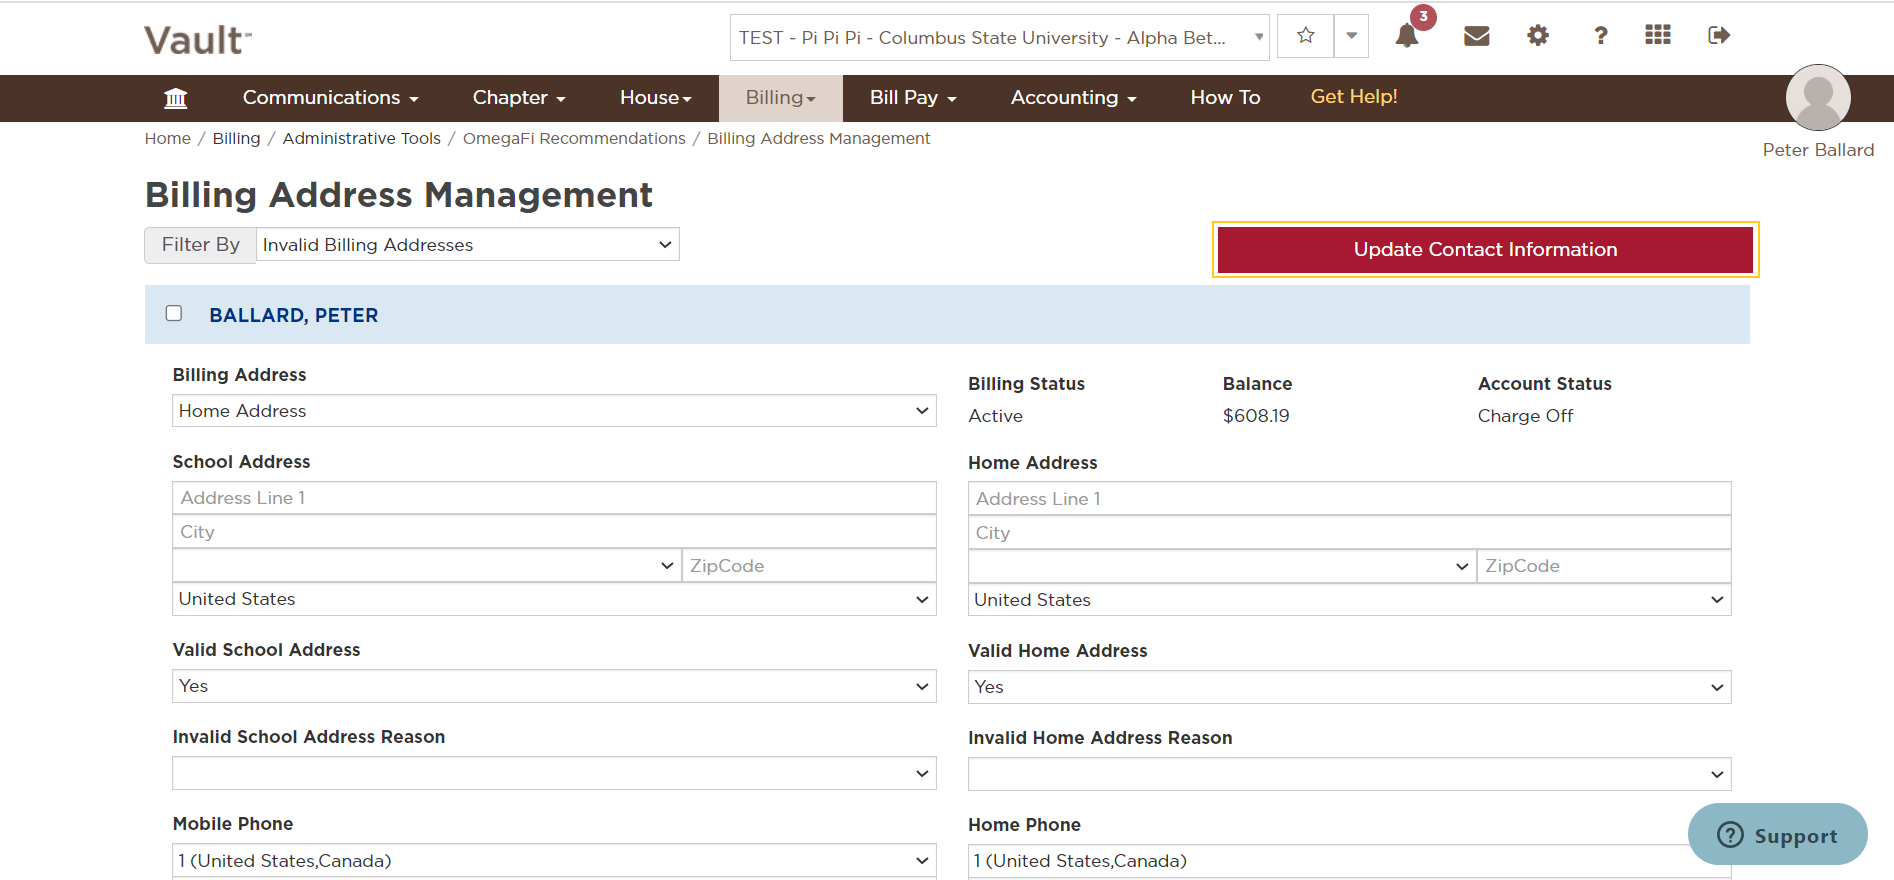Viewport: 1894px width, 880px height.
Task: Click the logout arrow icon
Action: (x=1718, y=36)
